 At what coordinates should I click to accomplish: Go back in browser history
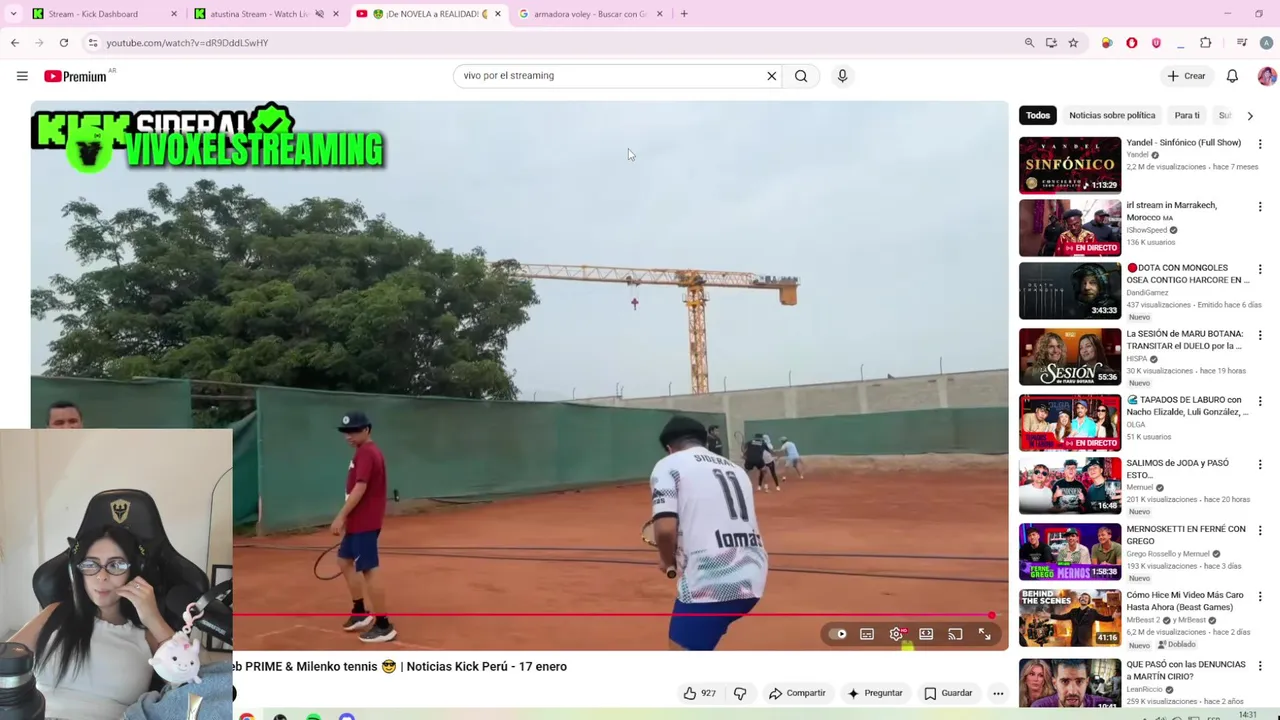(15, 43)
